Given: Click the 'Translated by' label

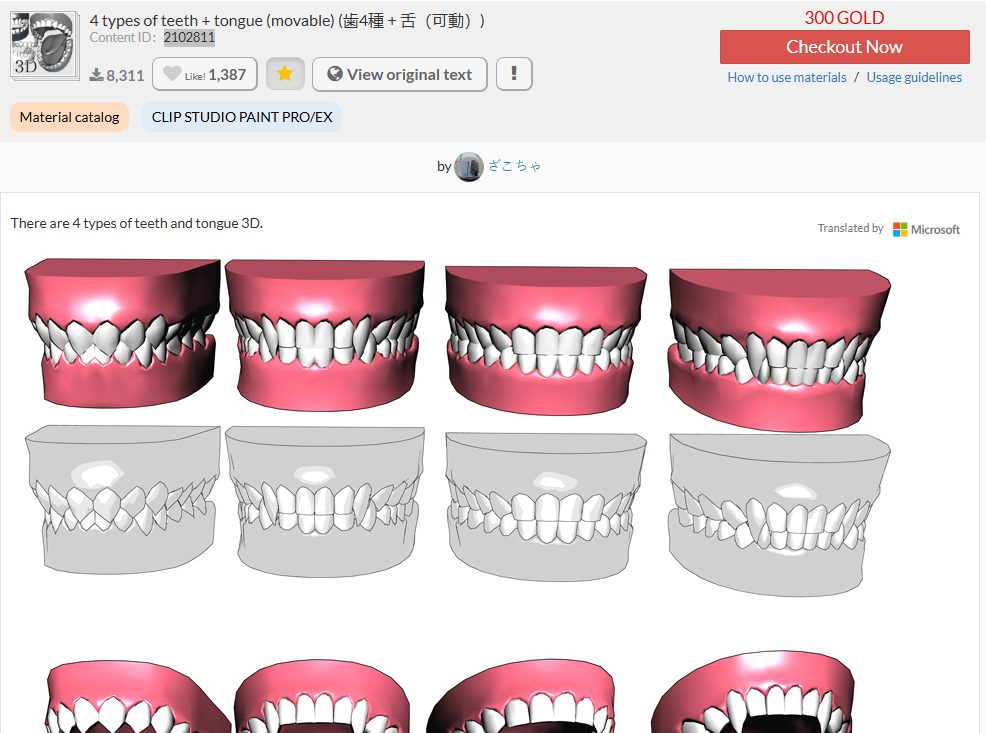Looking at the screenshot, I should pyautogui.click(x=850, y=228).
